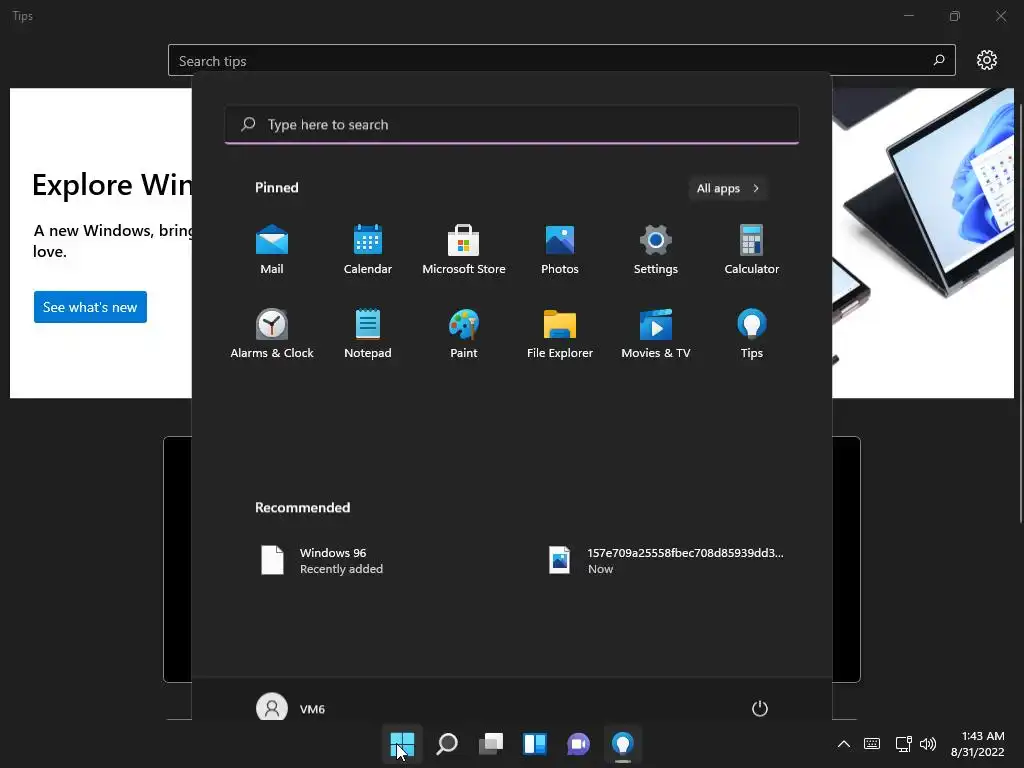The height and width of the screenshot is (768, 1024).
Task: Launch the Calculator app
Action: pyautogui.click(x=752, y=249)
